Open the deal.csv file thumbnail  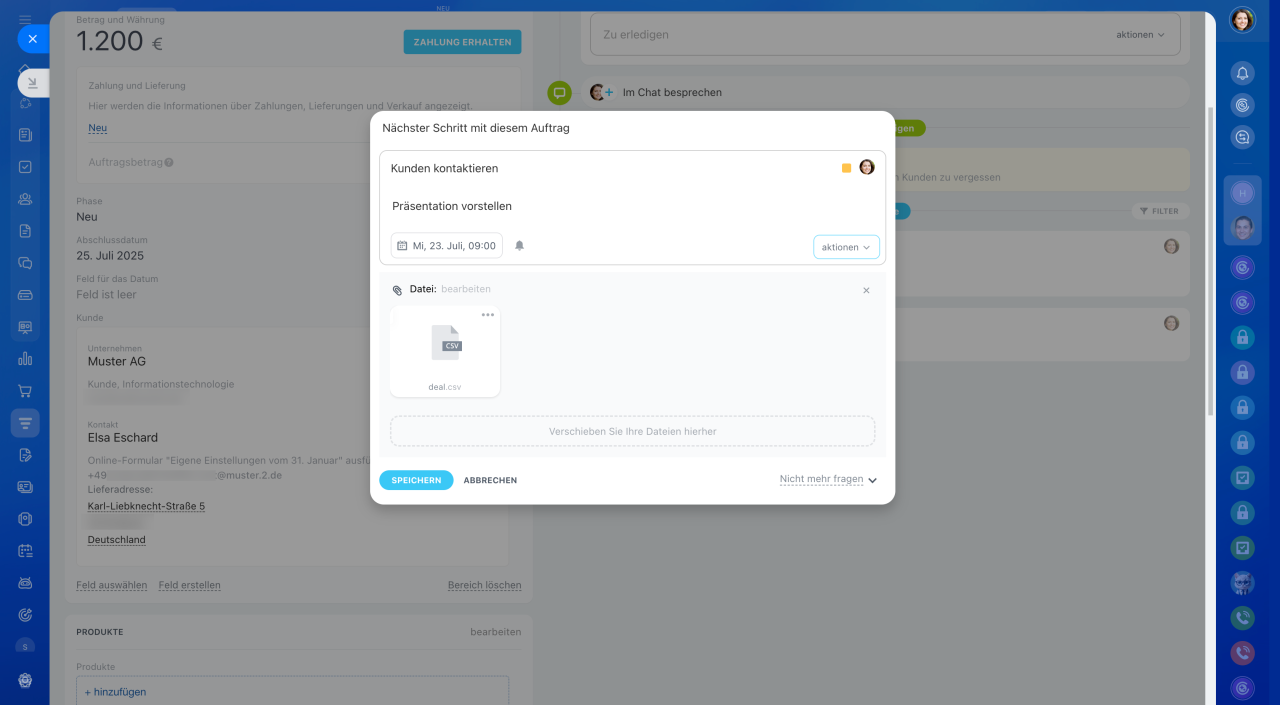445,351
